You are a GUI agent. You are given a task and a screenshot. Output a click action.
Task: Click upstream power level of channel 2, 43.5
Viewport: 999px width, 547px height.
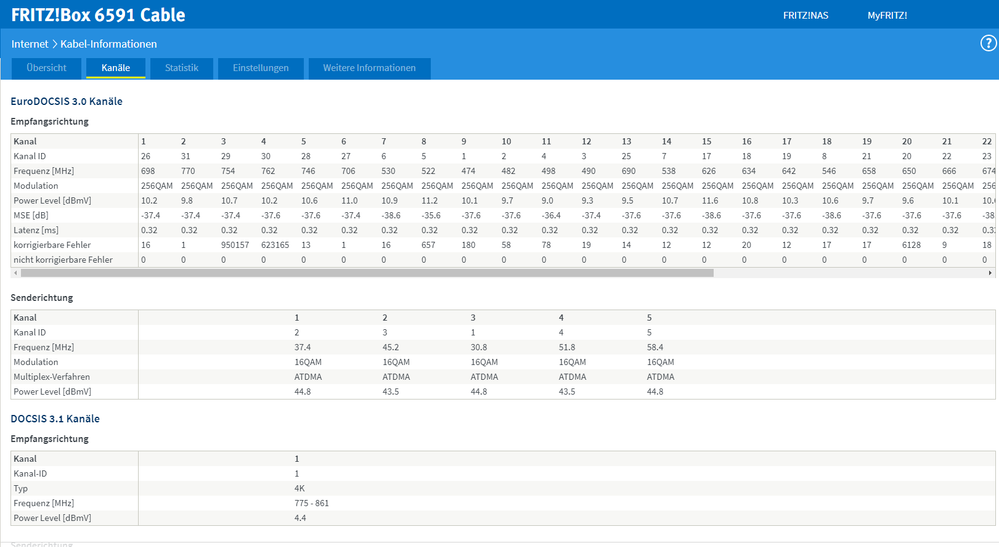(391, 392)
